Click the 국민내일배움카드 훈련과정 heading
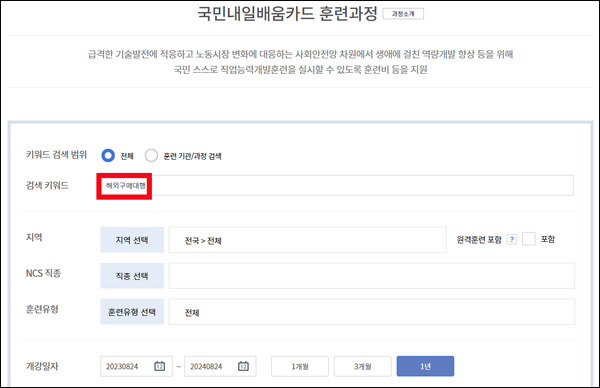This screenshot has height=388, width=600. click(287, 14)
